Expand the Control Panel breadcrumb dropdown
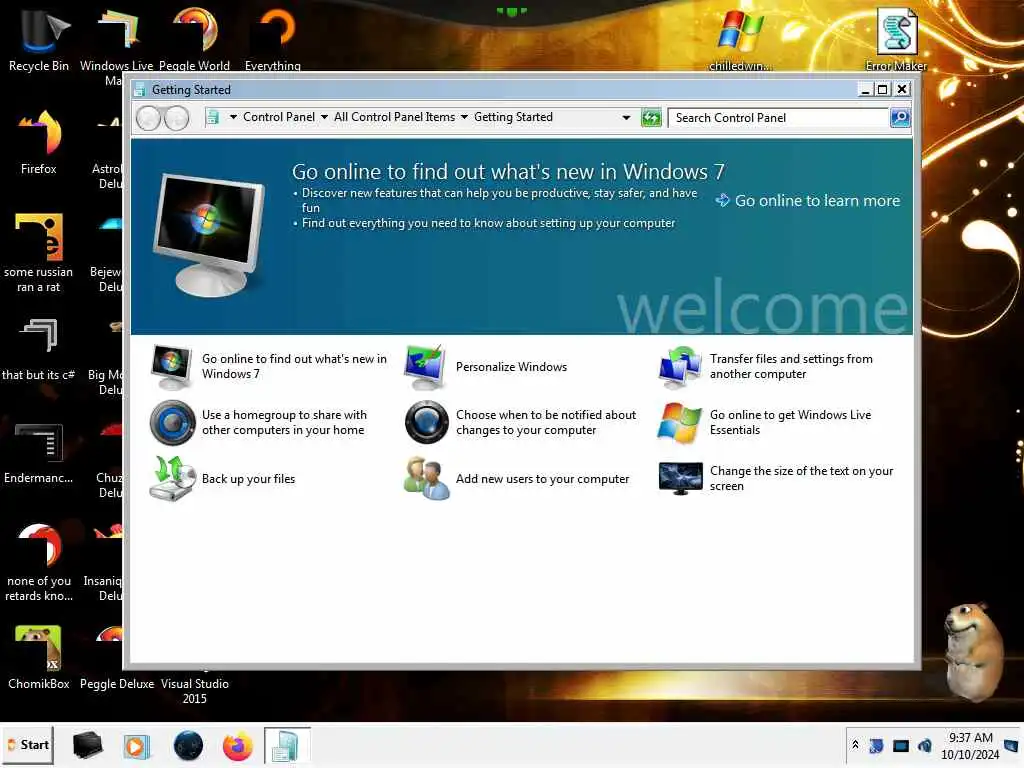The height and width of the screenshot is (768, 1024). click(x=324, y=118)
